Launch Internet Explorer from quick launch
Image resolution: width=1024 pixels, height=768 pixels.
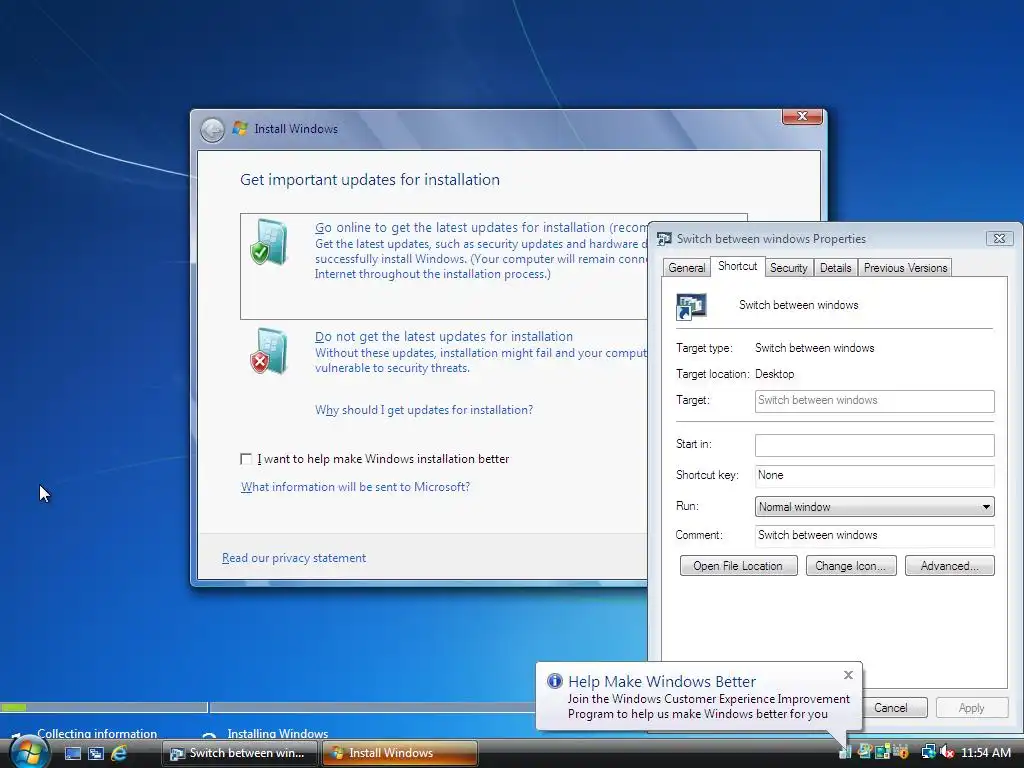tap(118, 753)
